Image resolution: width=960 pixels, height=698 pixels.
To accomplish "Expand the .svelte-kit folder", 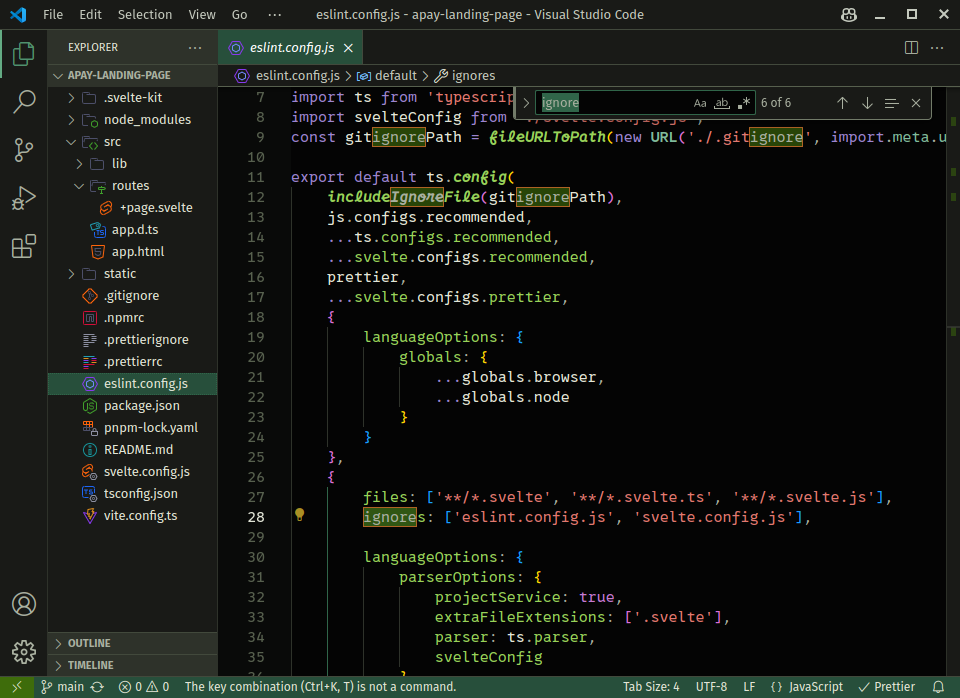I will coord(133,97).
